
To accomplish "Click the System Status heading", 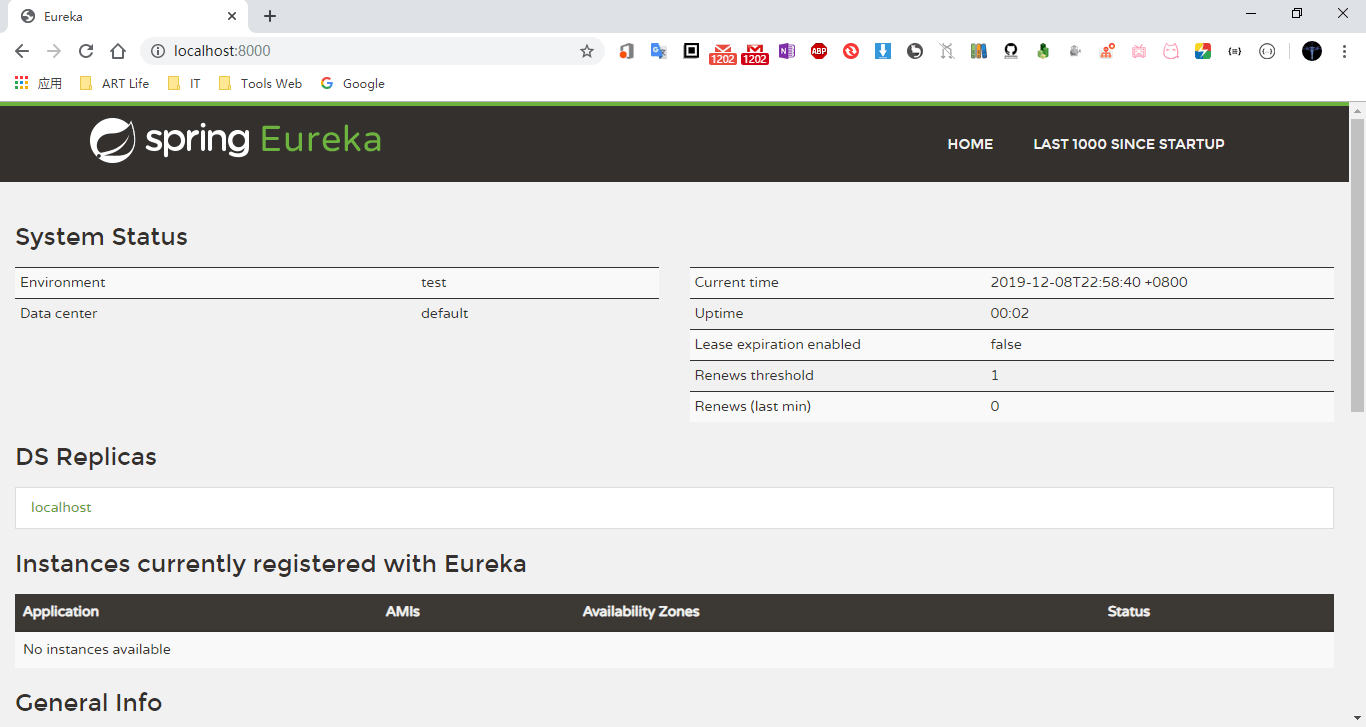I will tap(102, 237).
